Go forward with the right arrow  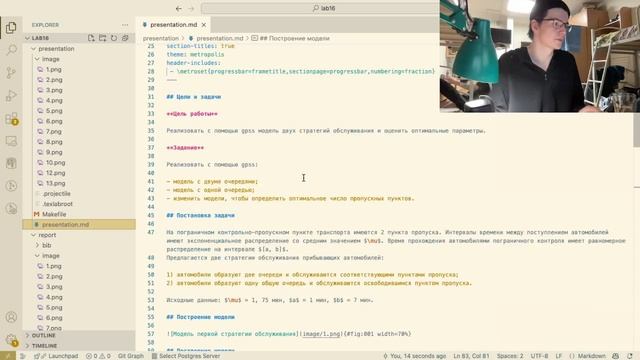[x=191, y=8]
